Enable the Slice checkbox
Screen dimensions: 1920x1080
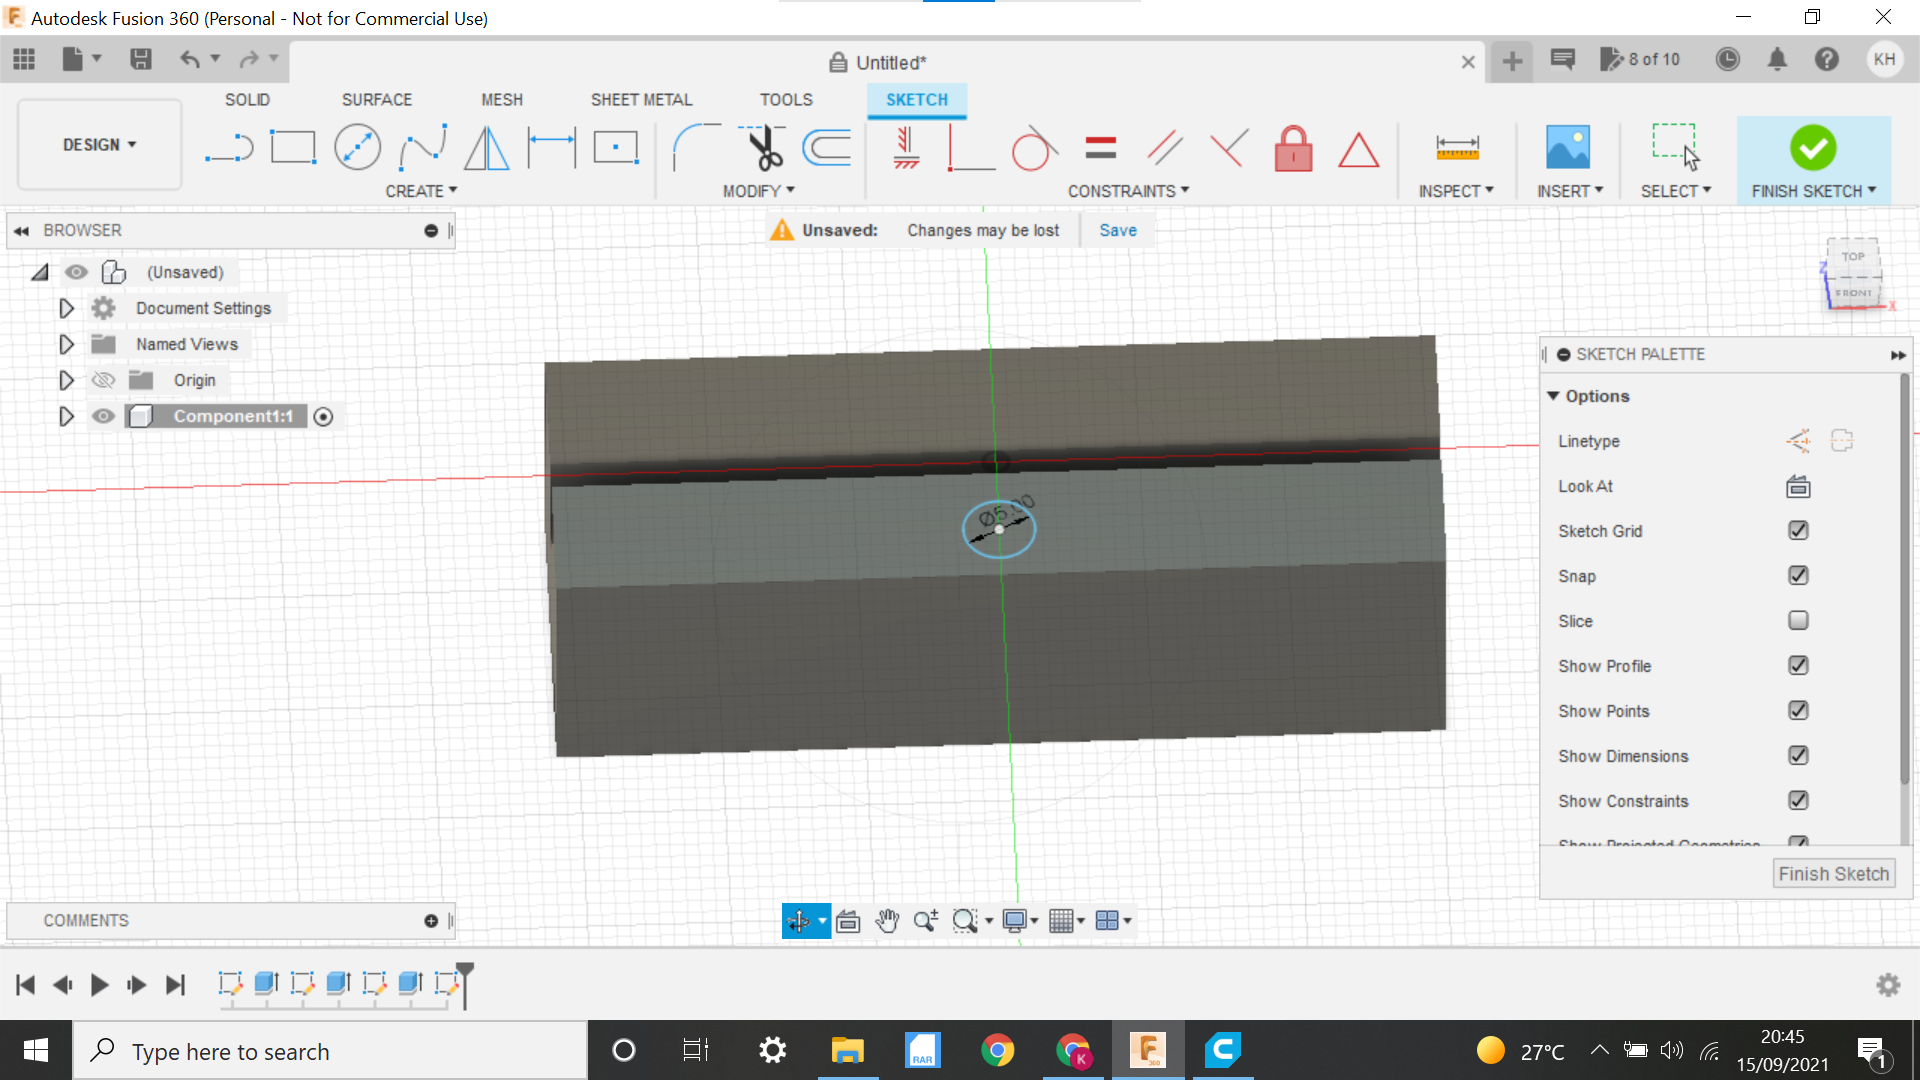pos(1797,621)
